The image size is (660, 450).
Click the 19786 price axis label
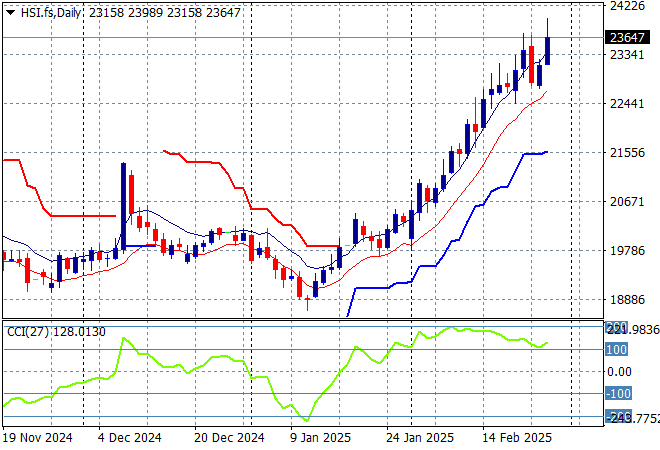pos(625,251)
